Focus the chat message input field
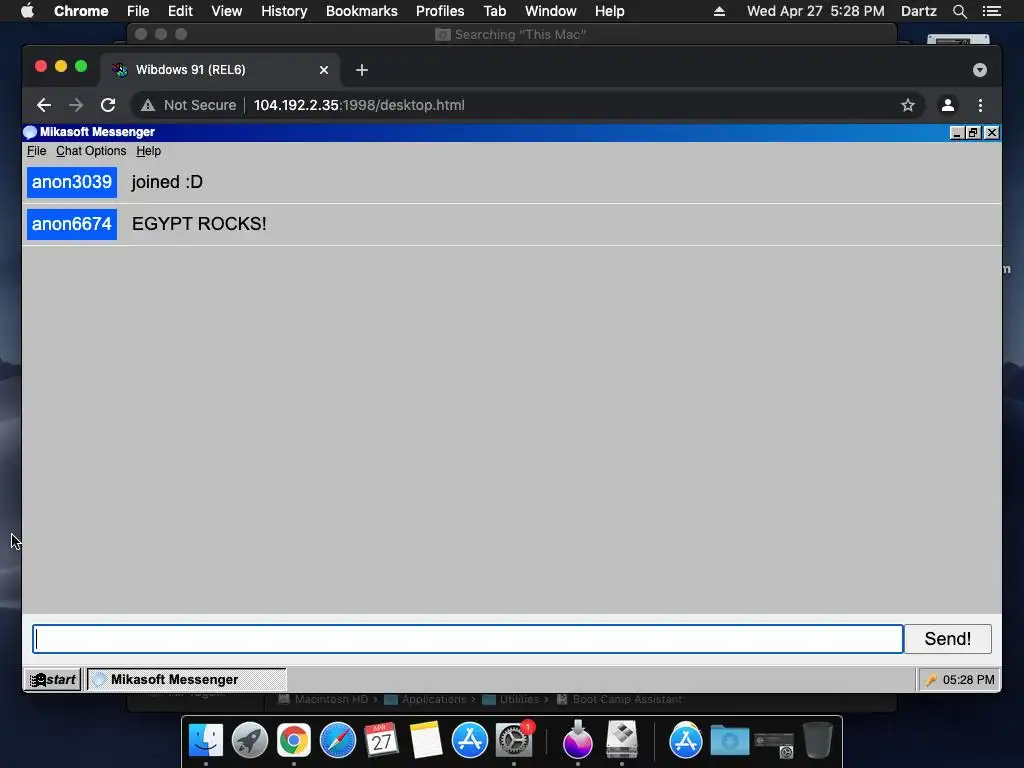This screenshot has width=1024, height=768. 468,639
